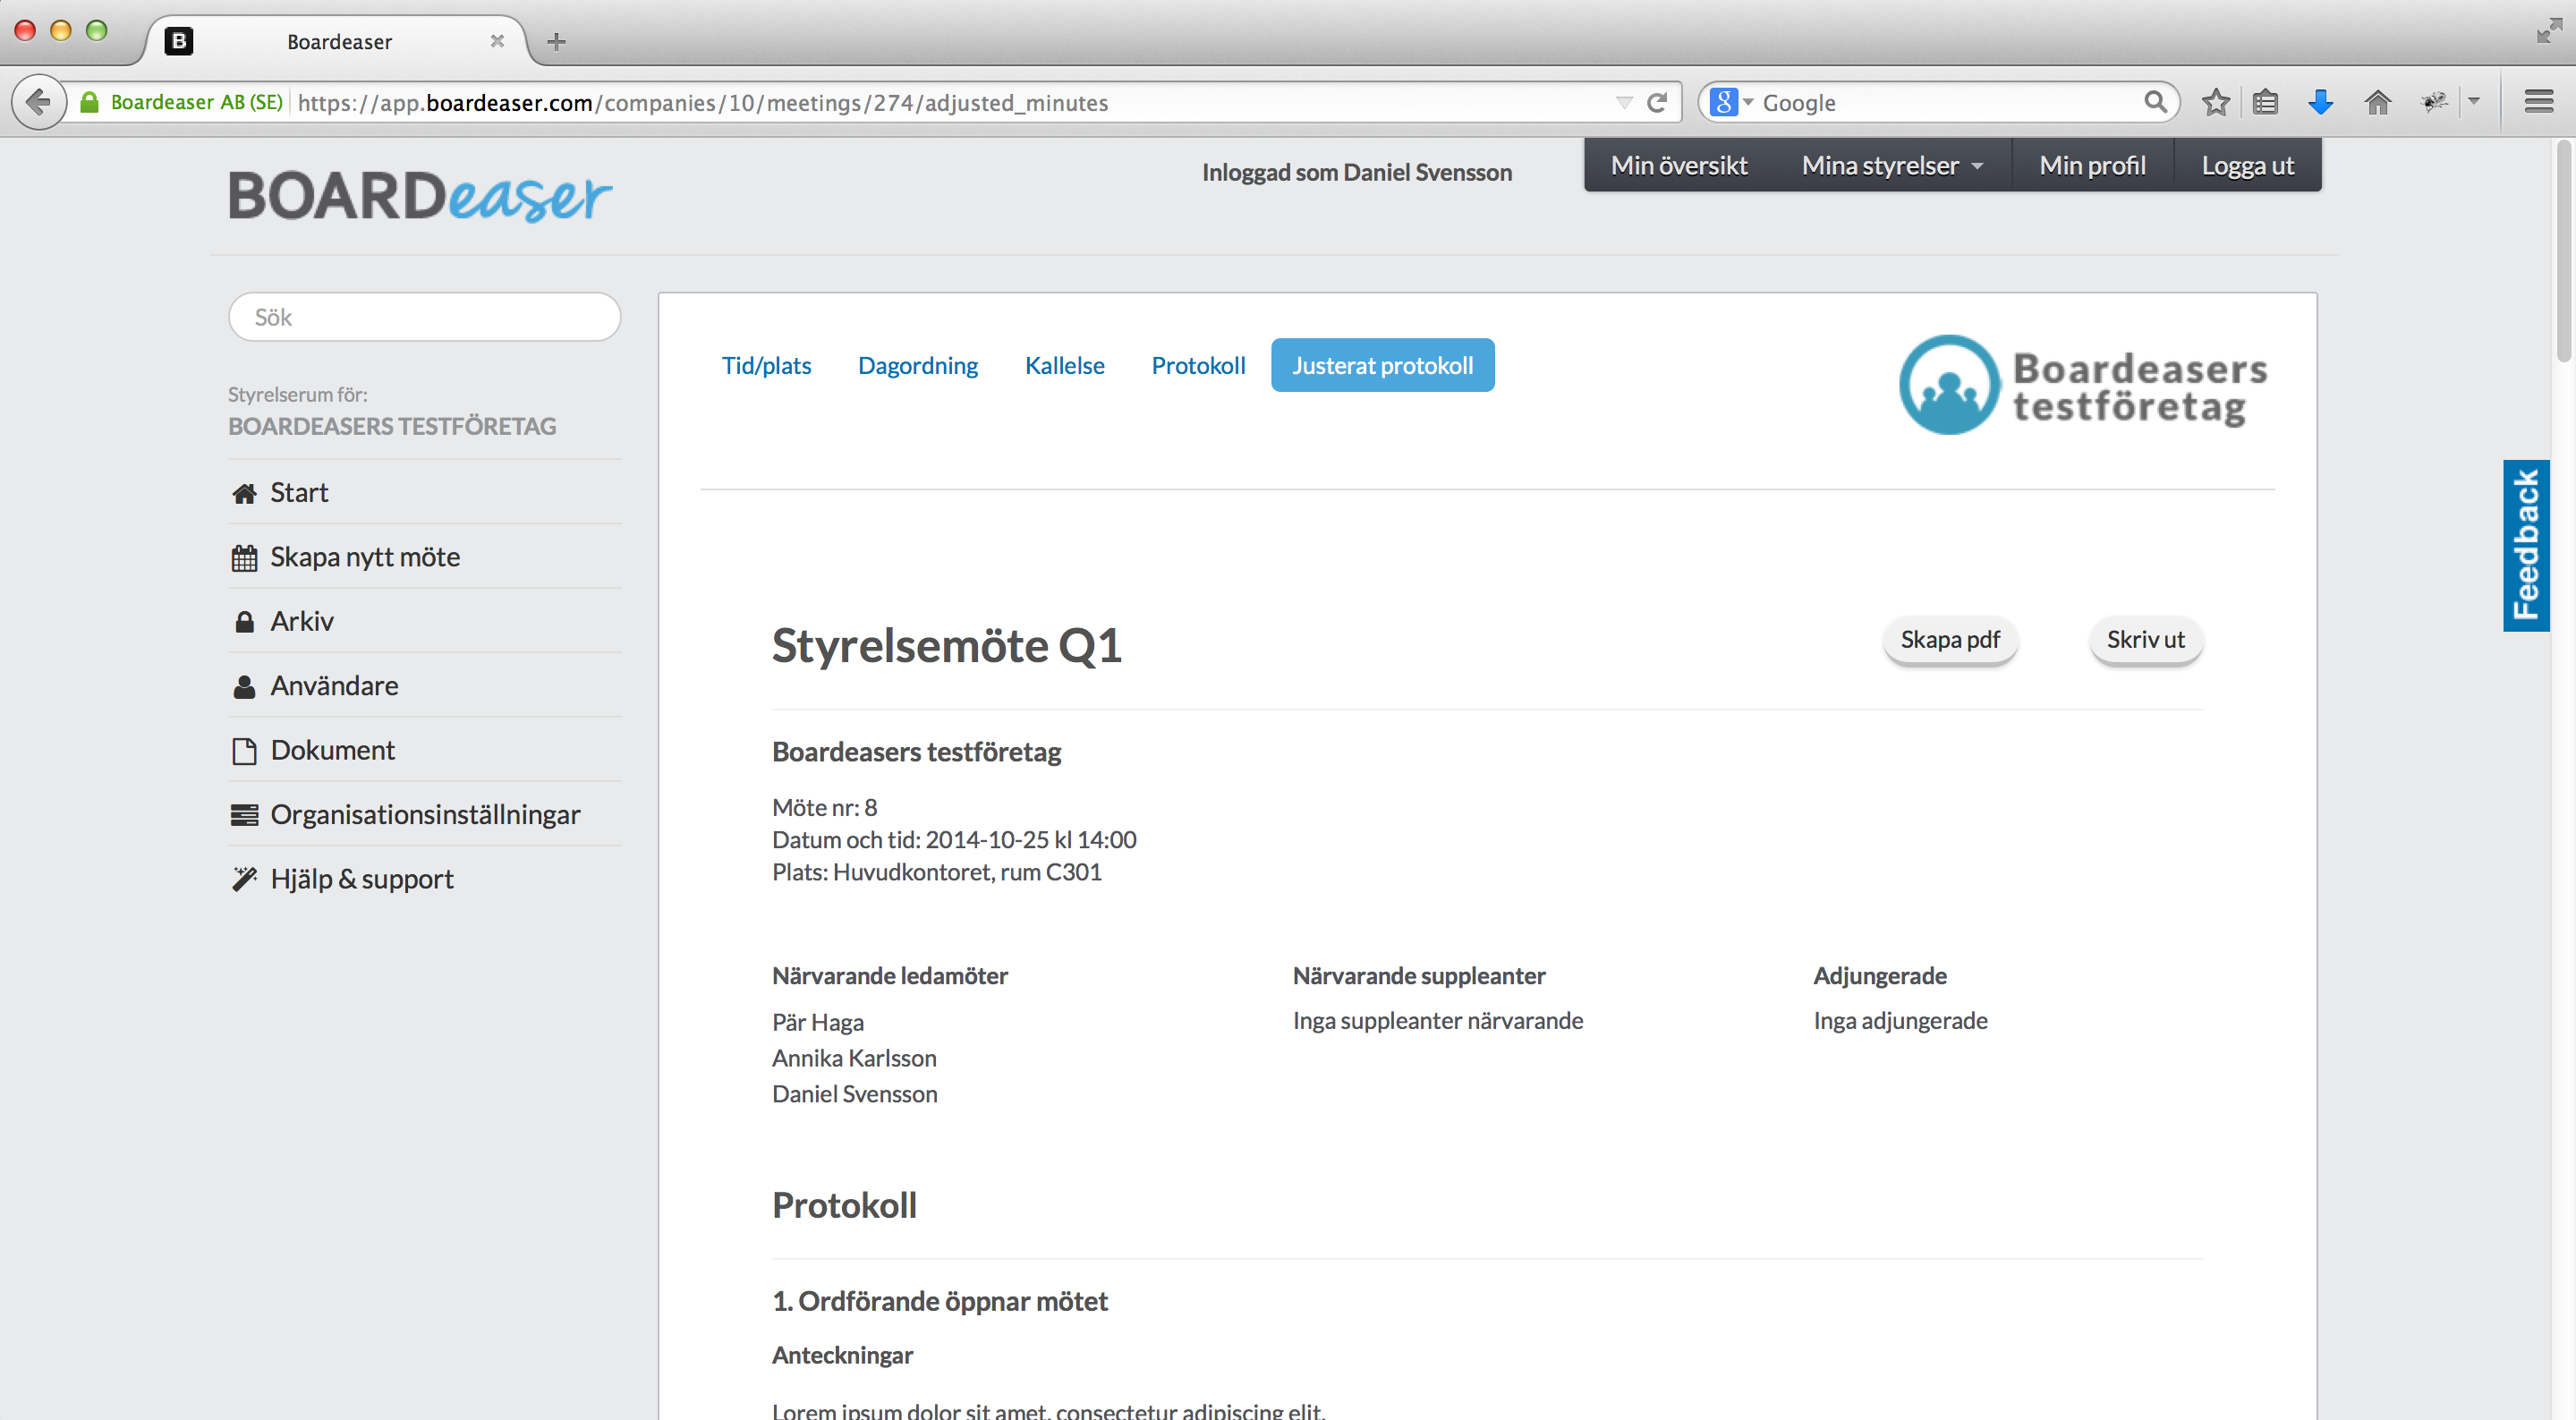Open Hjälp & support link

click(x=362, y=879)
